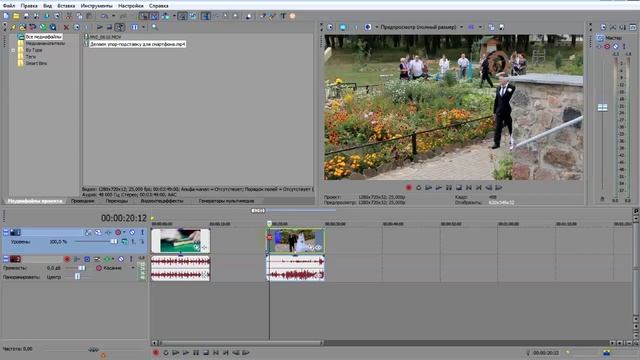
Task: Toggle Auto Ripple in main toolbar
Action: (165, 16)
